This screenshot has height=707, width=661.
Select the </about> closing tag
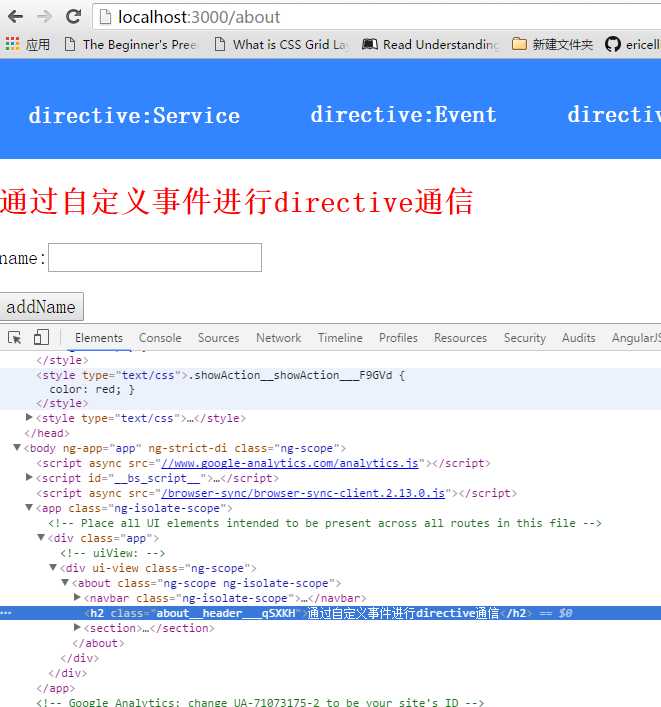[98, 643]
